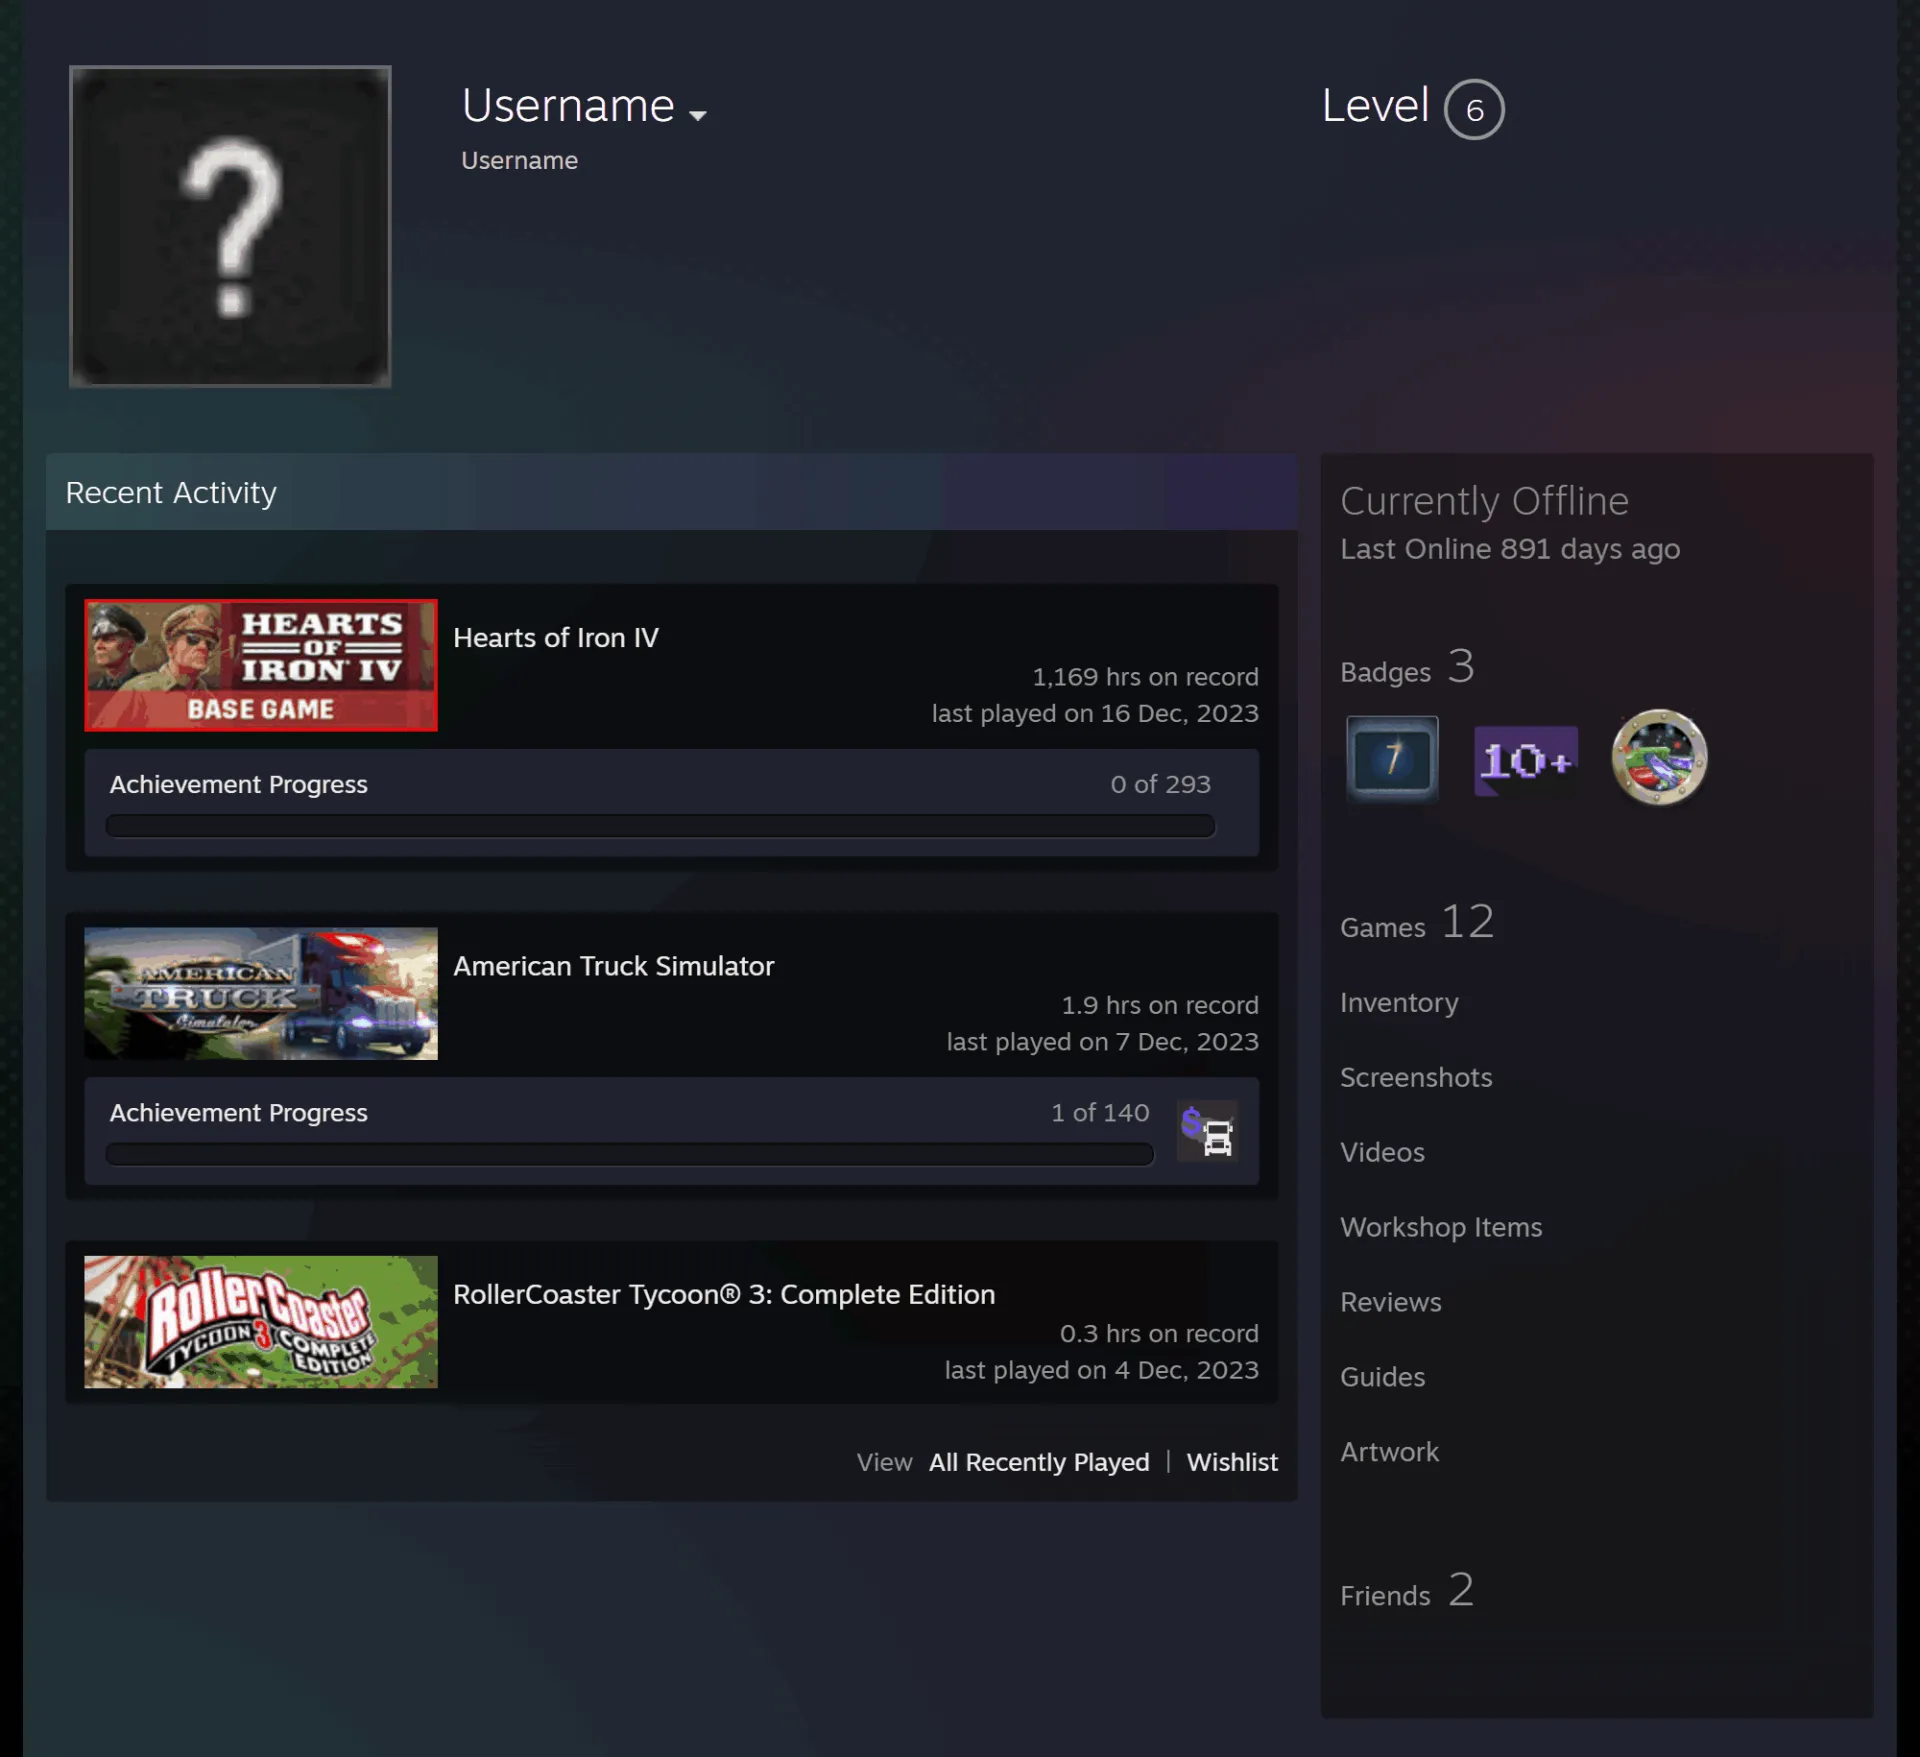Open the round community badge icon

click(1659, 757)
